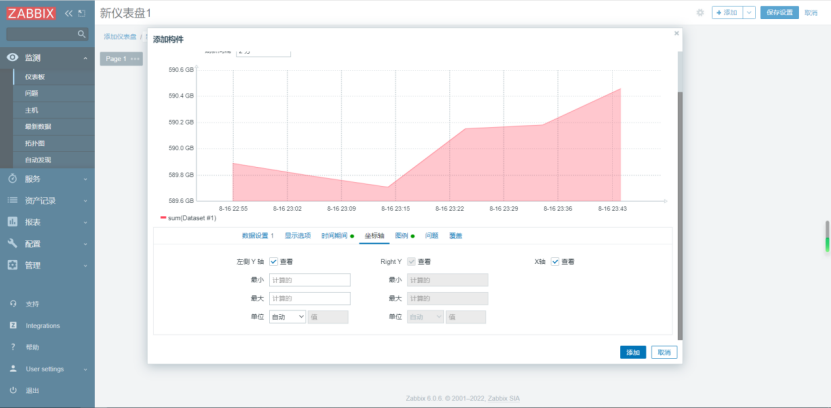Toggle X轴 查看 checkbox
Viewport: 831px width, 408px height.
(555, 261)
